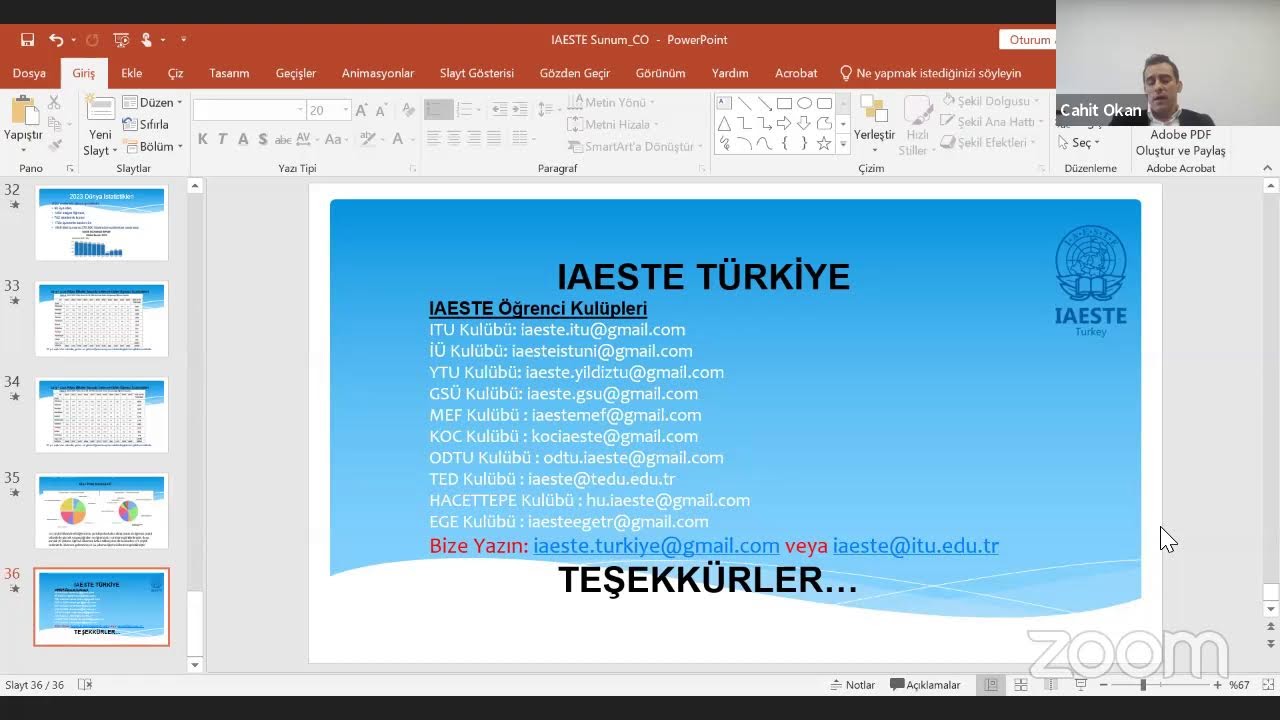Click the Undo arrow icon

coord(56,40)
